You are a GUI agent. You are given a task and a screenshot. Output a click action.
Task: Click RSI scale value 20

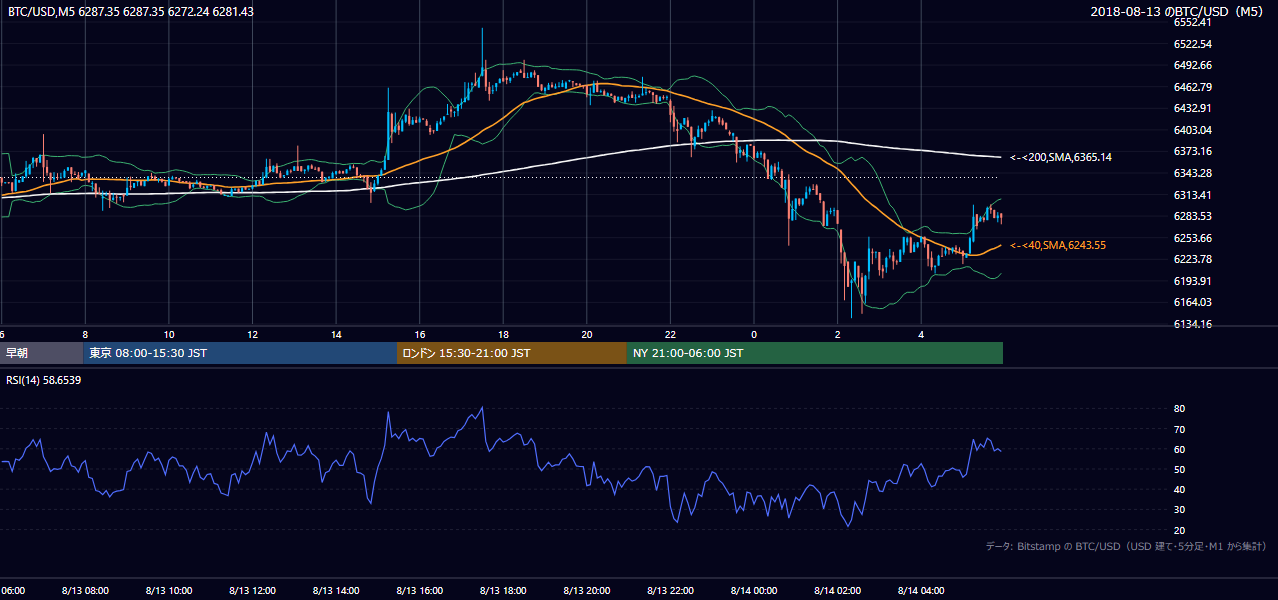(1179, 530)
